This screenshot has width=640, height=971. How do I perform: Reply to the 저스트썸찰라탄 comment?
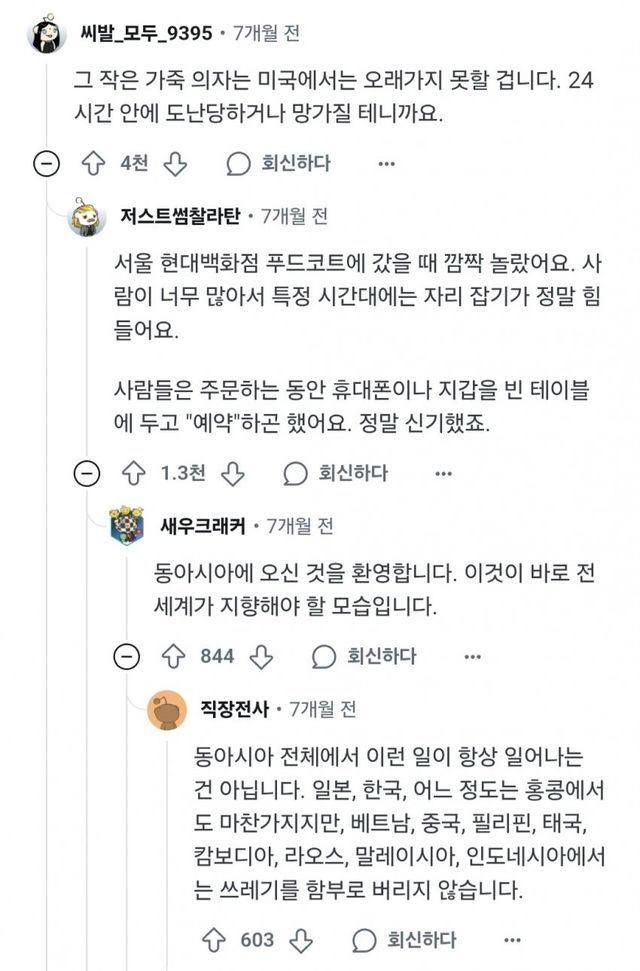pyautogui.click(x=335, y=472)
